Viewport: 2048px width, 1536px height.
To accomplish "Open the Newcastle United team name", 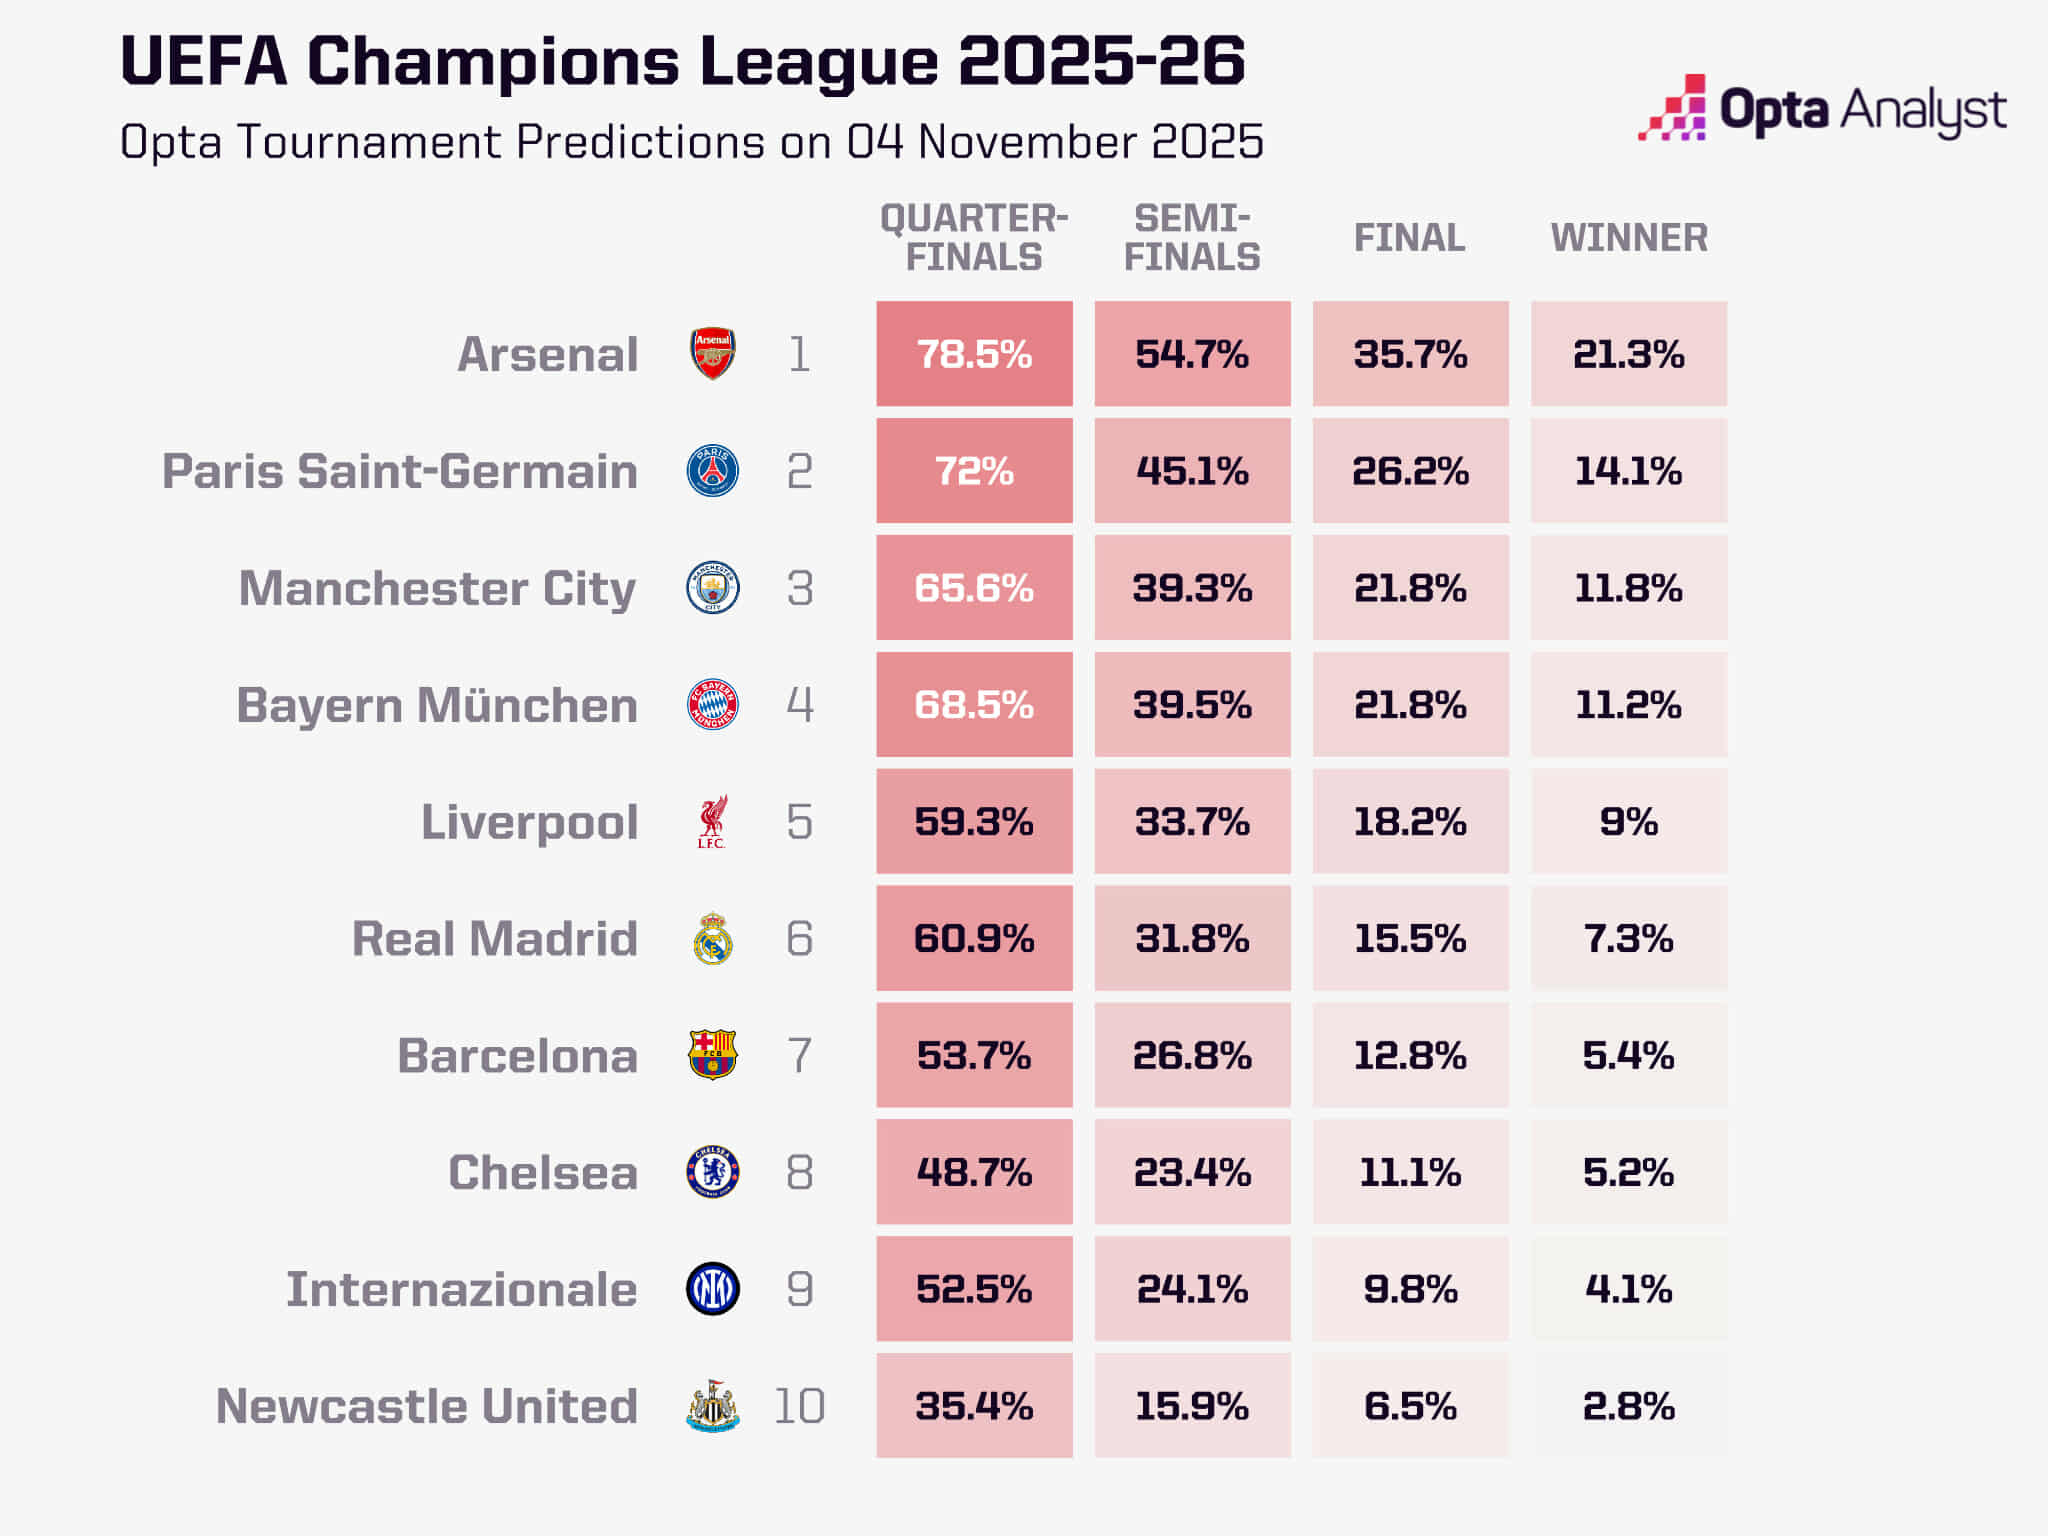I will 427,1406.
